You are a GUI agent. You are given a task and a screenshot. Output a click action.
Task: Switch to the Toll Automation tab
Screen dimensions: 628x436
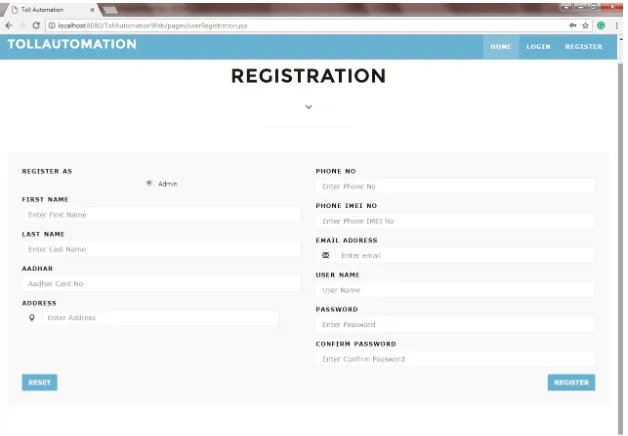coord(52,10)
